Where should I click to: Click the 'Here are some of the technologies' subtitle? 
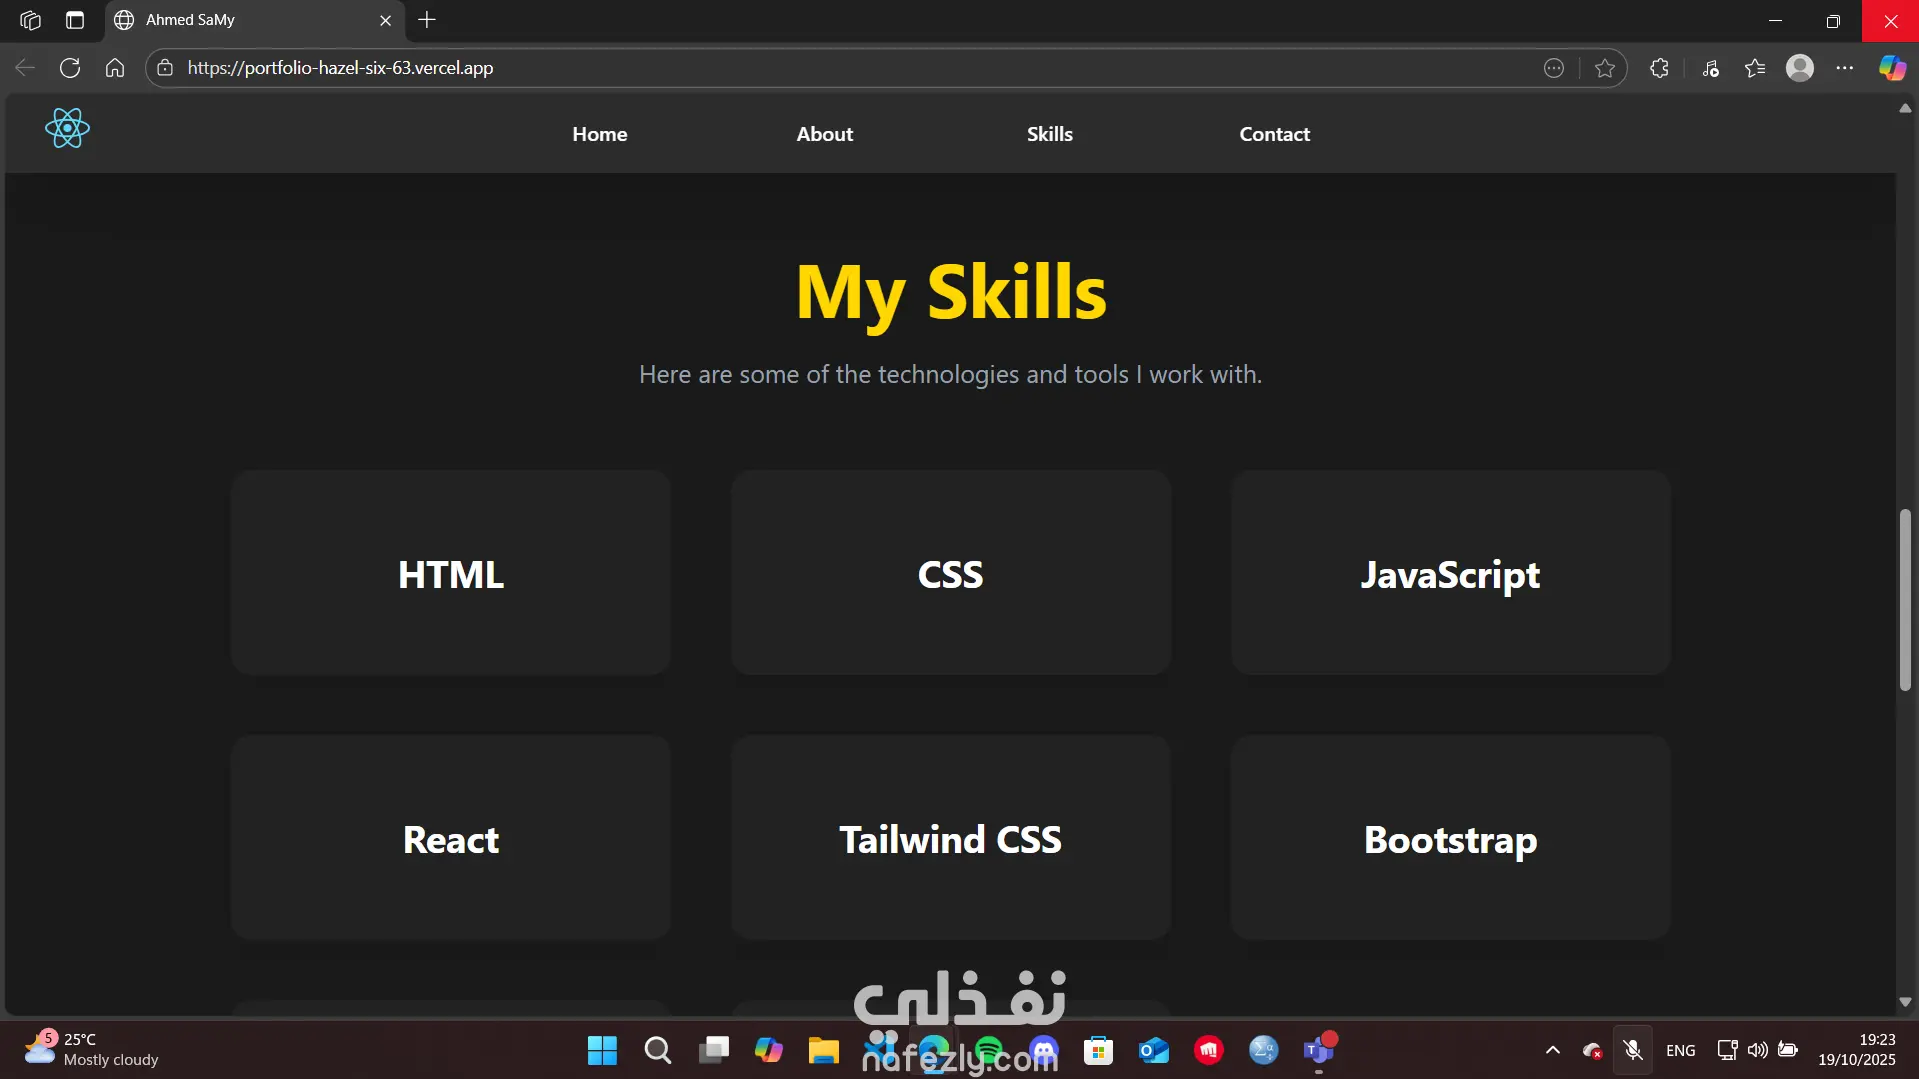951,374
